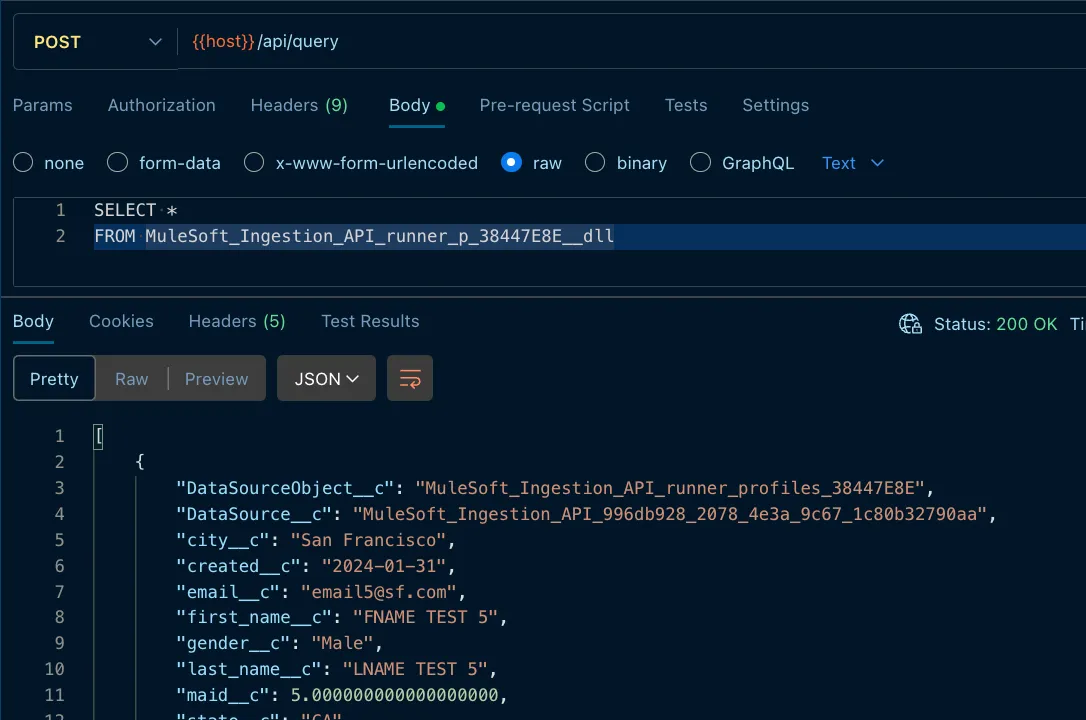Click the FROM MuleSoft_Ingestion_API_runner line in editor
The image size is (1086, 720).
click(354, 236)
